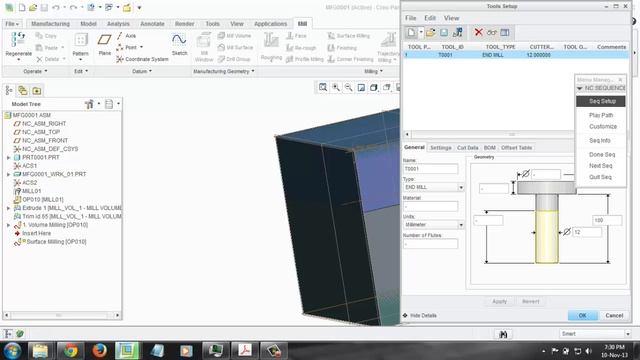Image resolution: width=640 pixels, height=360 pixels.
Task: Insert a Coordinate System
Action: click(142, 59)
